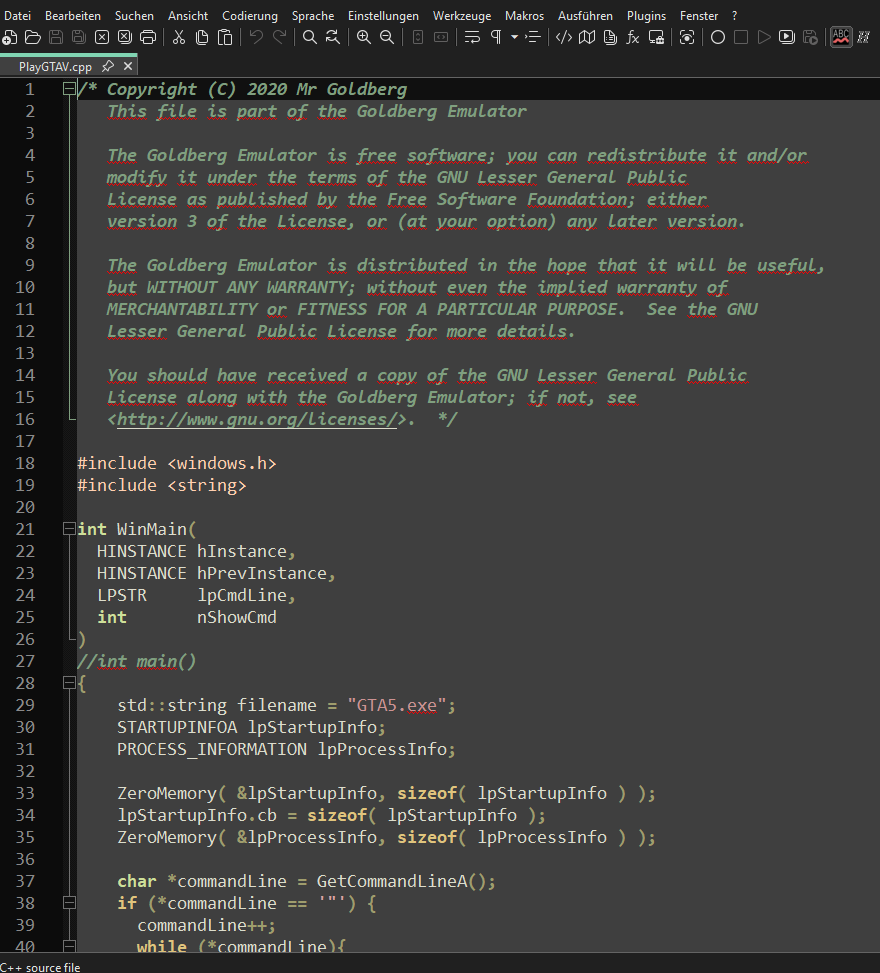This screenshot has height=973, width=880.
Task: Open the Suchen menu
Action: pyautogui.click(x=134, y=16)
